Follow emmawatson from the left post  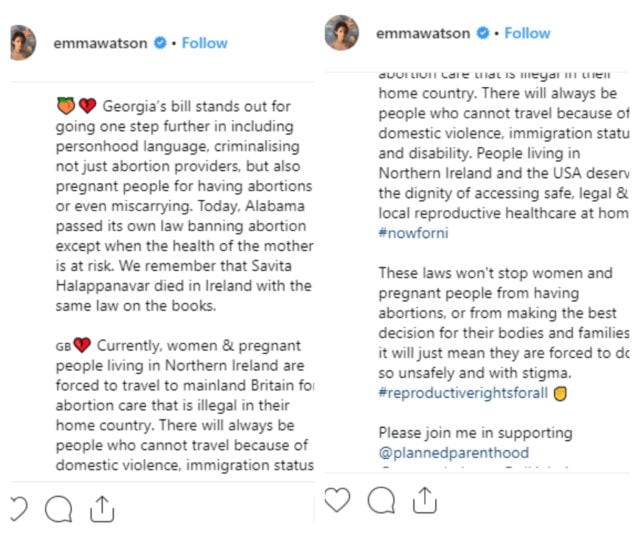pos(204,43)
